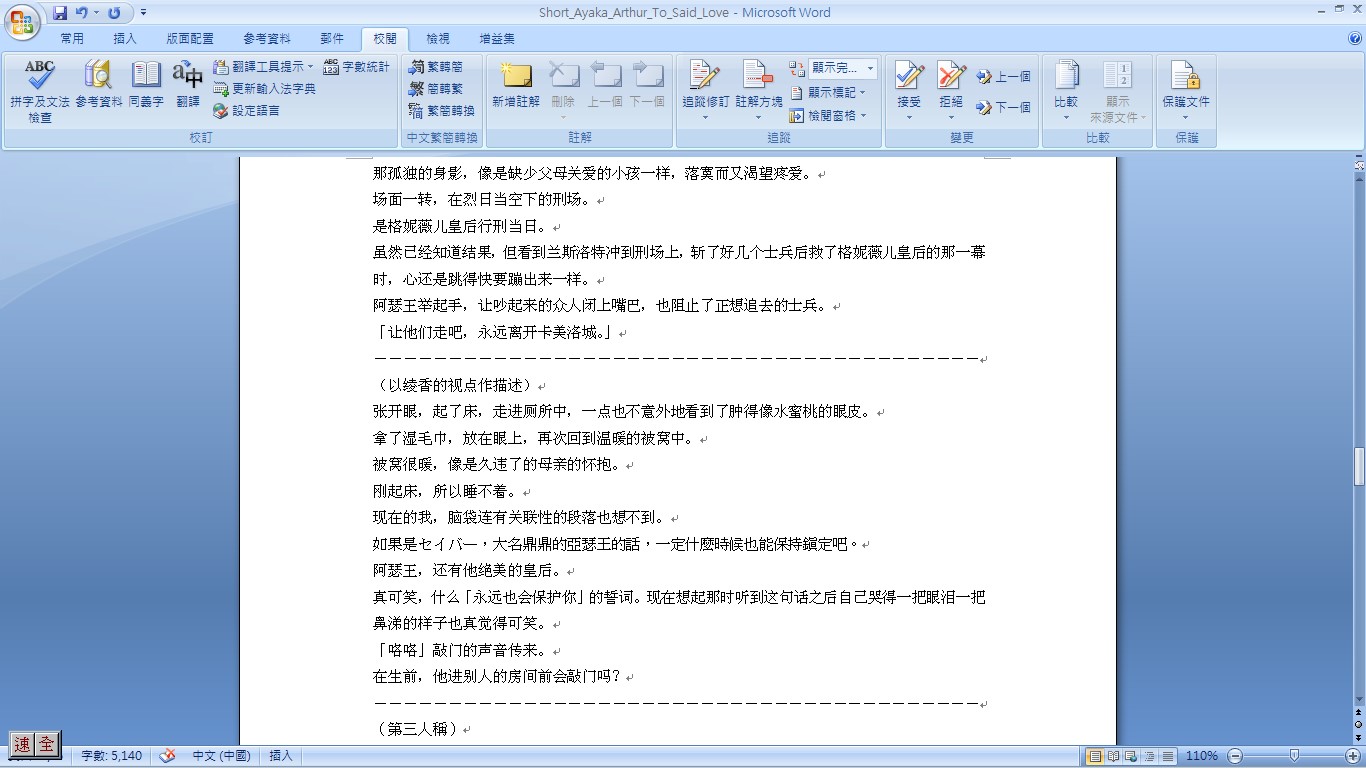Click the 翻譯 translate button
Screen dimensions: 1366x768
click(x=188, y=85)
